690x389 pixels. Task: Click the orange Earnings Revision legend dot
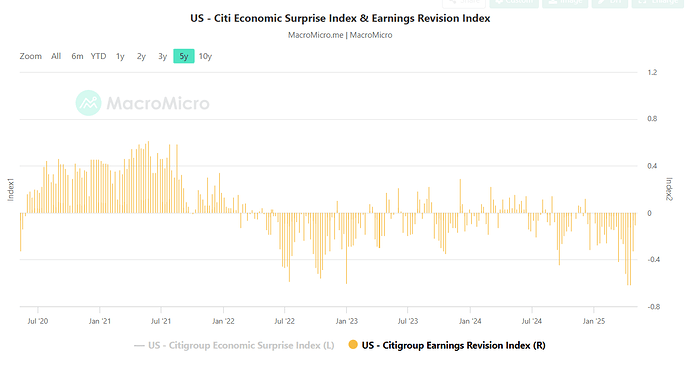coord(353,345)
